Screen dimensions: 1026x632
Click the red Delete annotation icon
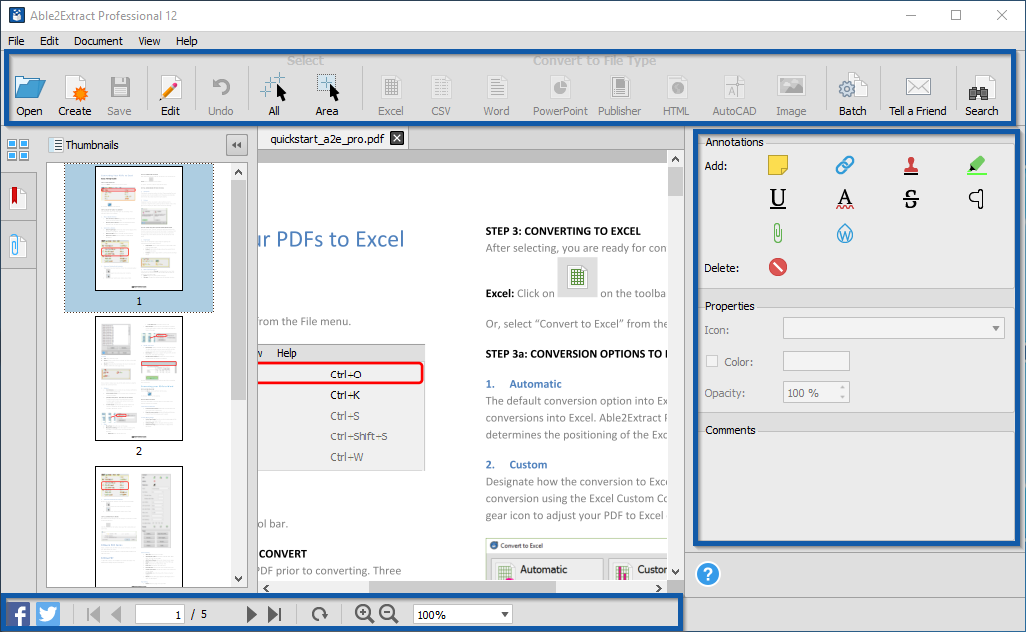[x=777, y=267]
